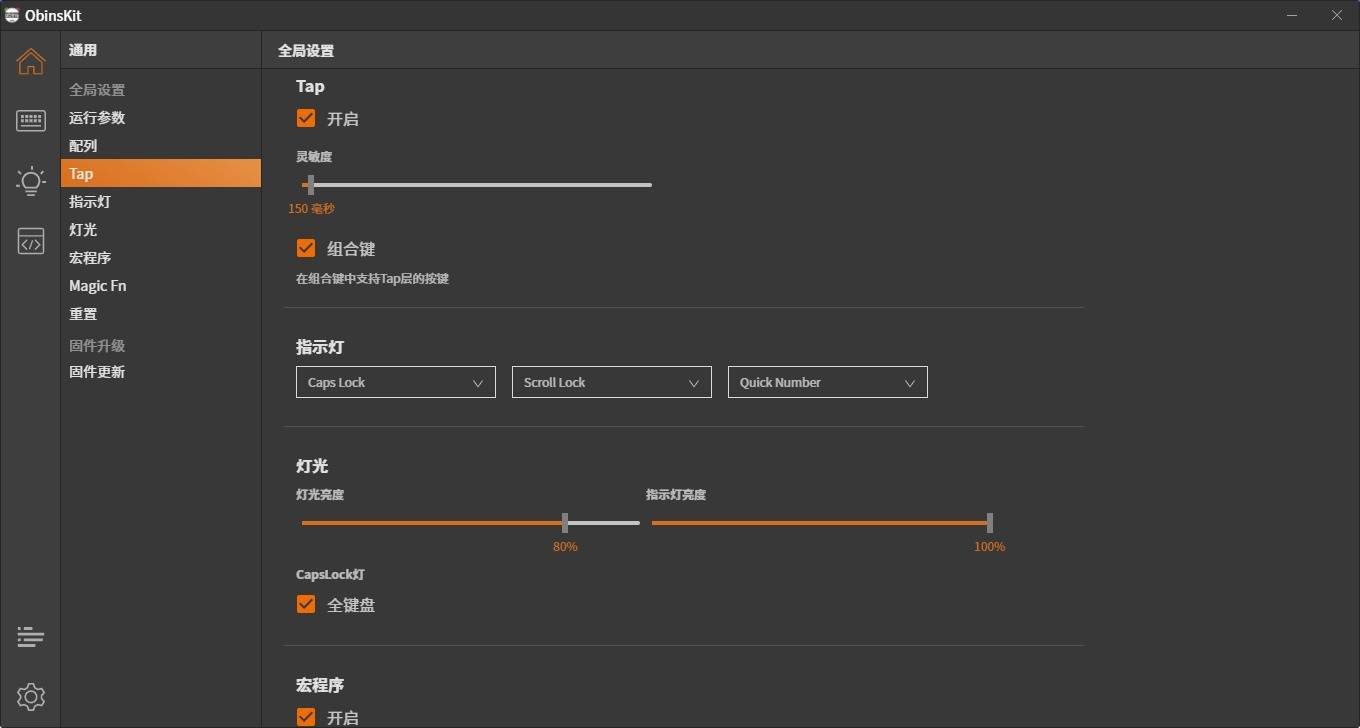Open the keyboard layout icon
Image resolution: width=1360 pixels, height=728 pixels.
point(30,121)
